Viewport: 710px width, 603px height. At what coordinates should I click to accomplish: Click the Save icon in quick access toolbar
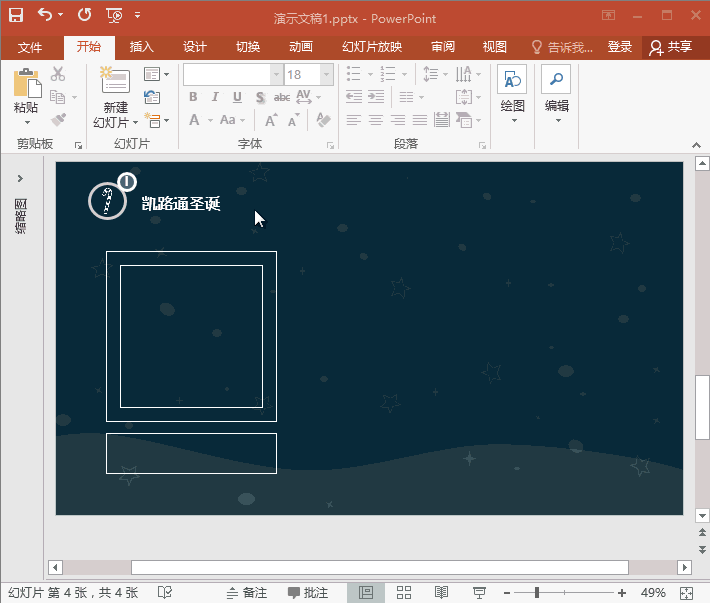coord(16,15)
